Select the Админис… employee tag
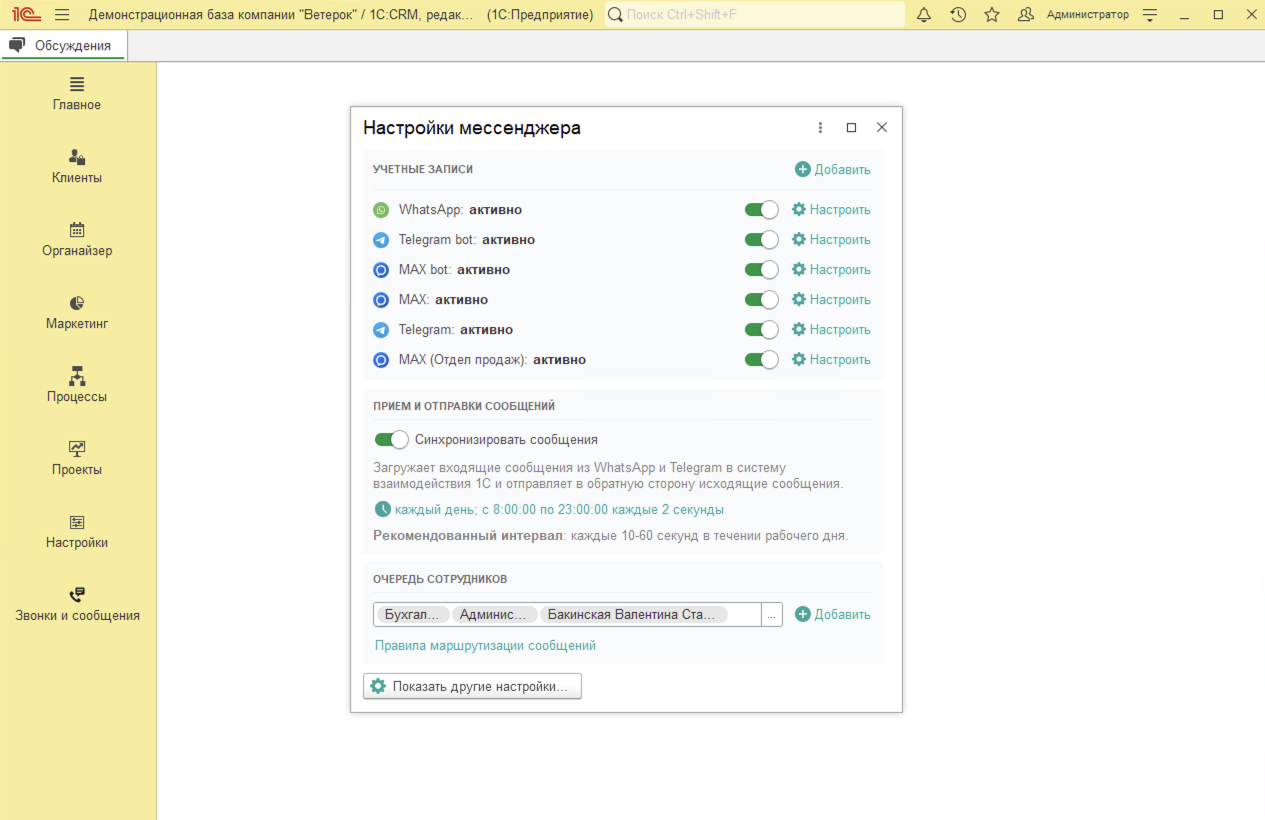1265x820 pixels. (x=495, y=615)
